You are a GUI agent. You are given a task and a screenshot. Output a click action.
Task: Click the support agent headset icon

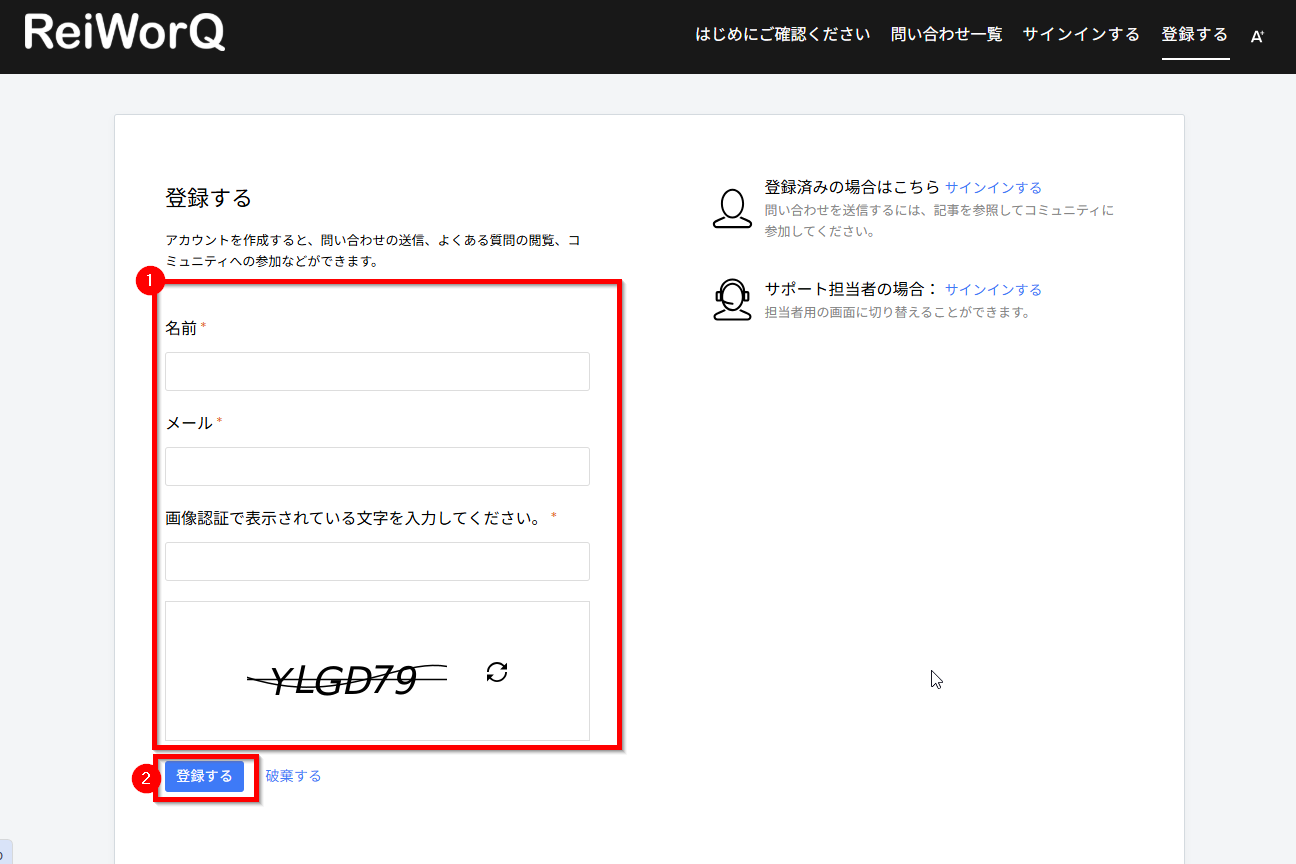(732, 299)
